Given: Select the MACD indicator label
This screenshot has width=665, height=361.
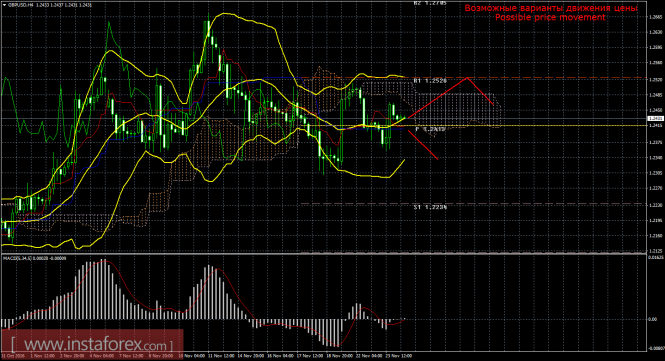Looking at the screenshot, I should (x=34, y=258).
